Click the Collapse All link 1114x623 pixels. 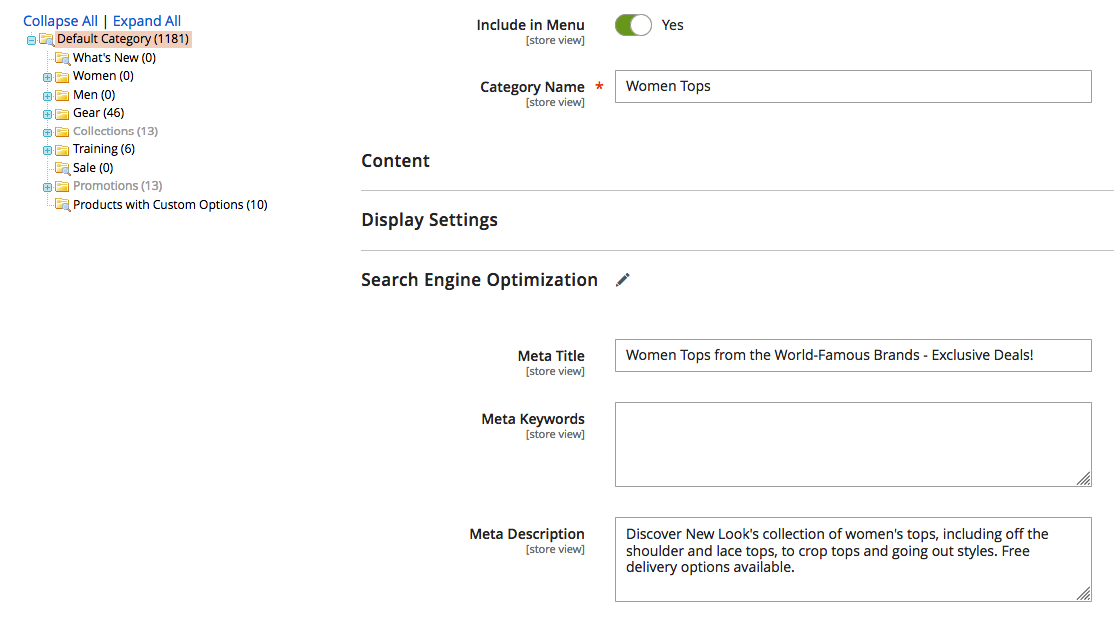coord(60,20)
